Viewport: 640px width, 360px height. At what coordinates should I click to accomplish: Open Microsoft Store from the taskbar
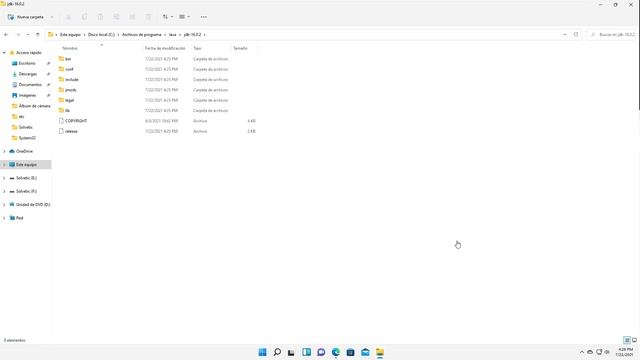click(x=351, y=352)
